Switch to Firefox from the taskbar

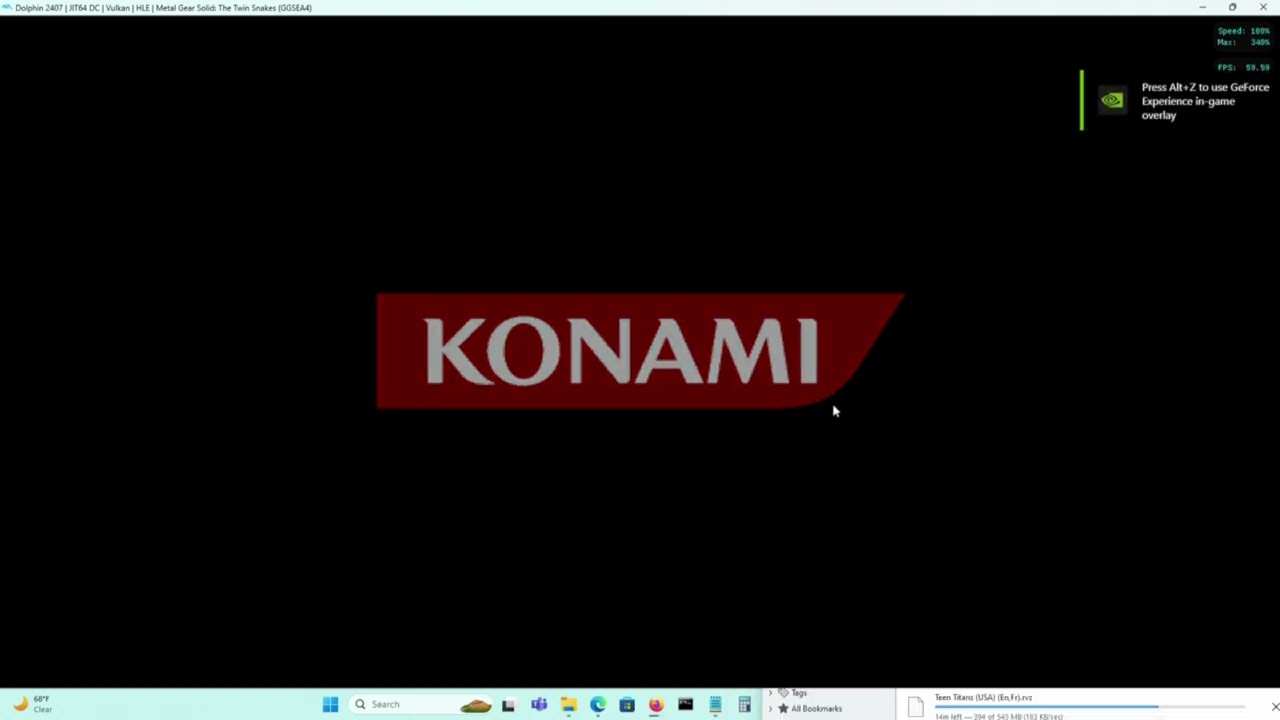pos(656,705)
